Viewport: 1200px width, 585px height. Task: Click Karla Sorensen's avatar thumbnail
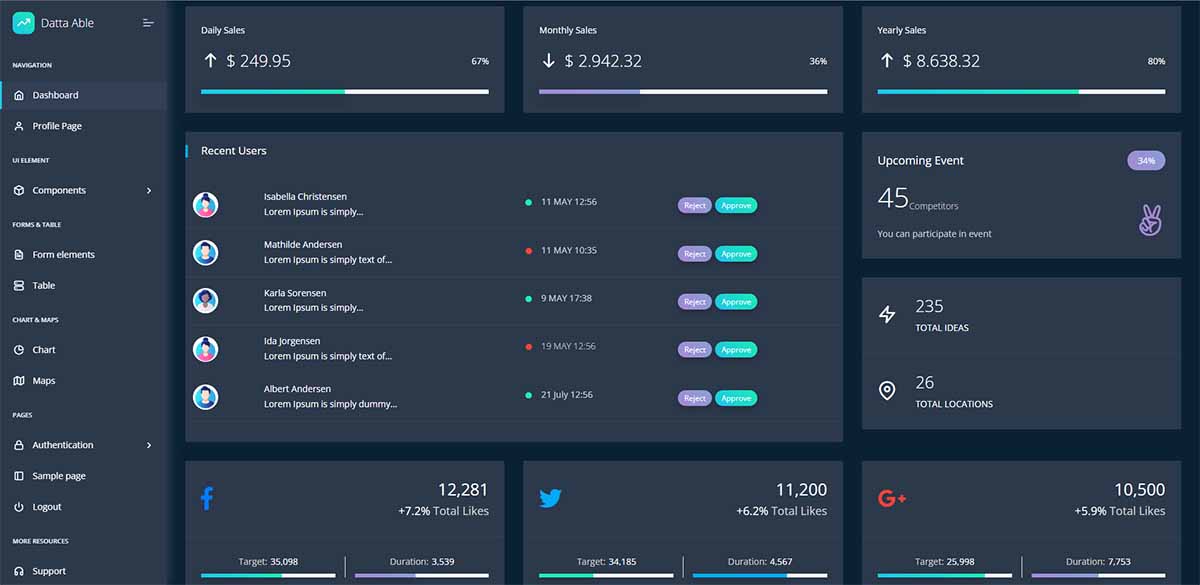206,301
